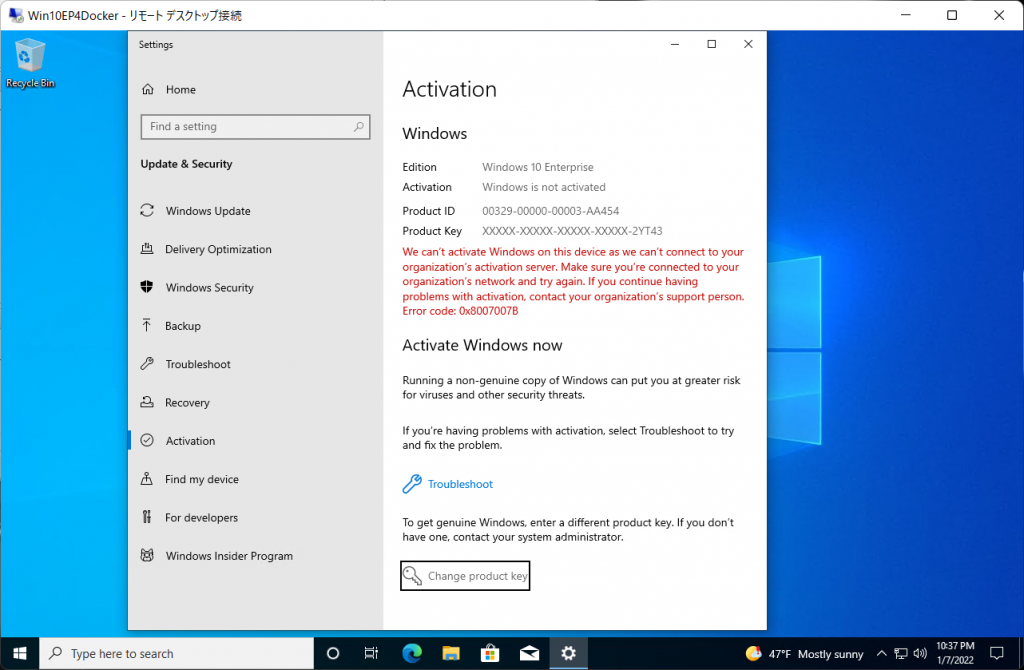Image resolution: width=1024 pixels, height=670 pixels.
Task: Open Cortana from the taskbar
Action: (333, 653)
